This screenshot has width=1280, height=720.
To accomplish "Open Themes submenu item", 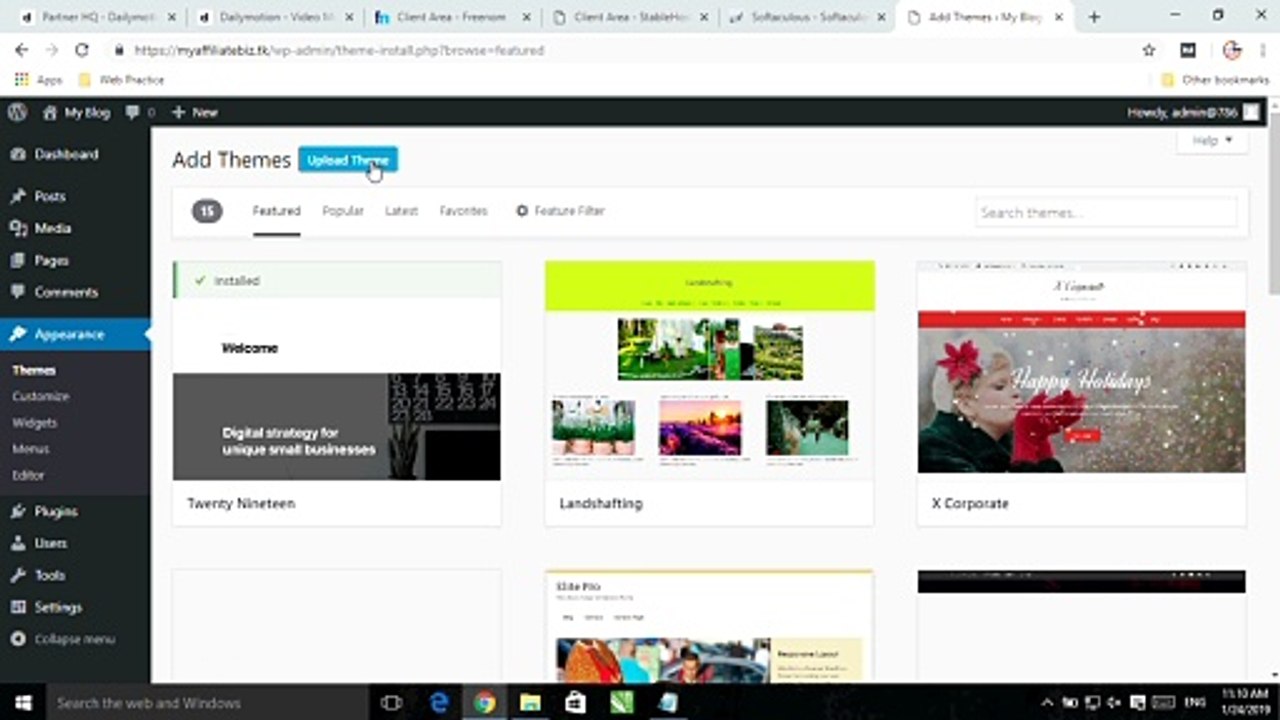I will pos(34,370).
